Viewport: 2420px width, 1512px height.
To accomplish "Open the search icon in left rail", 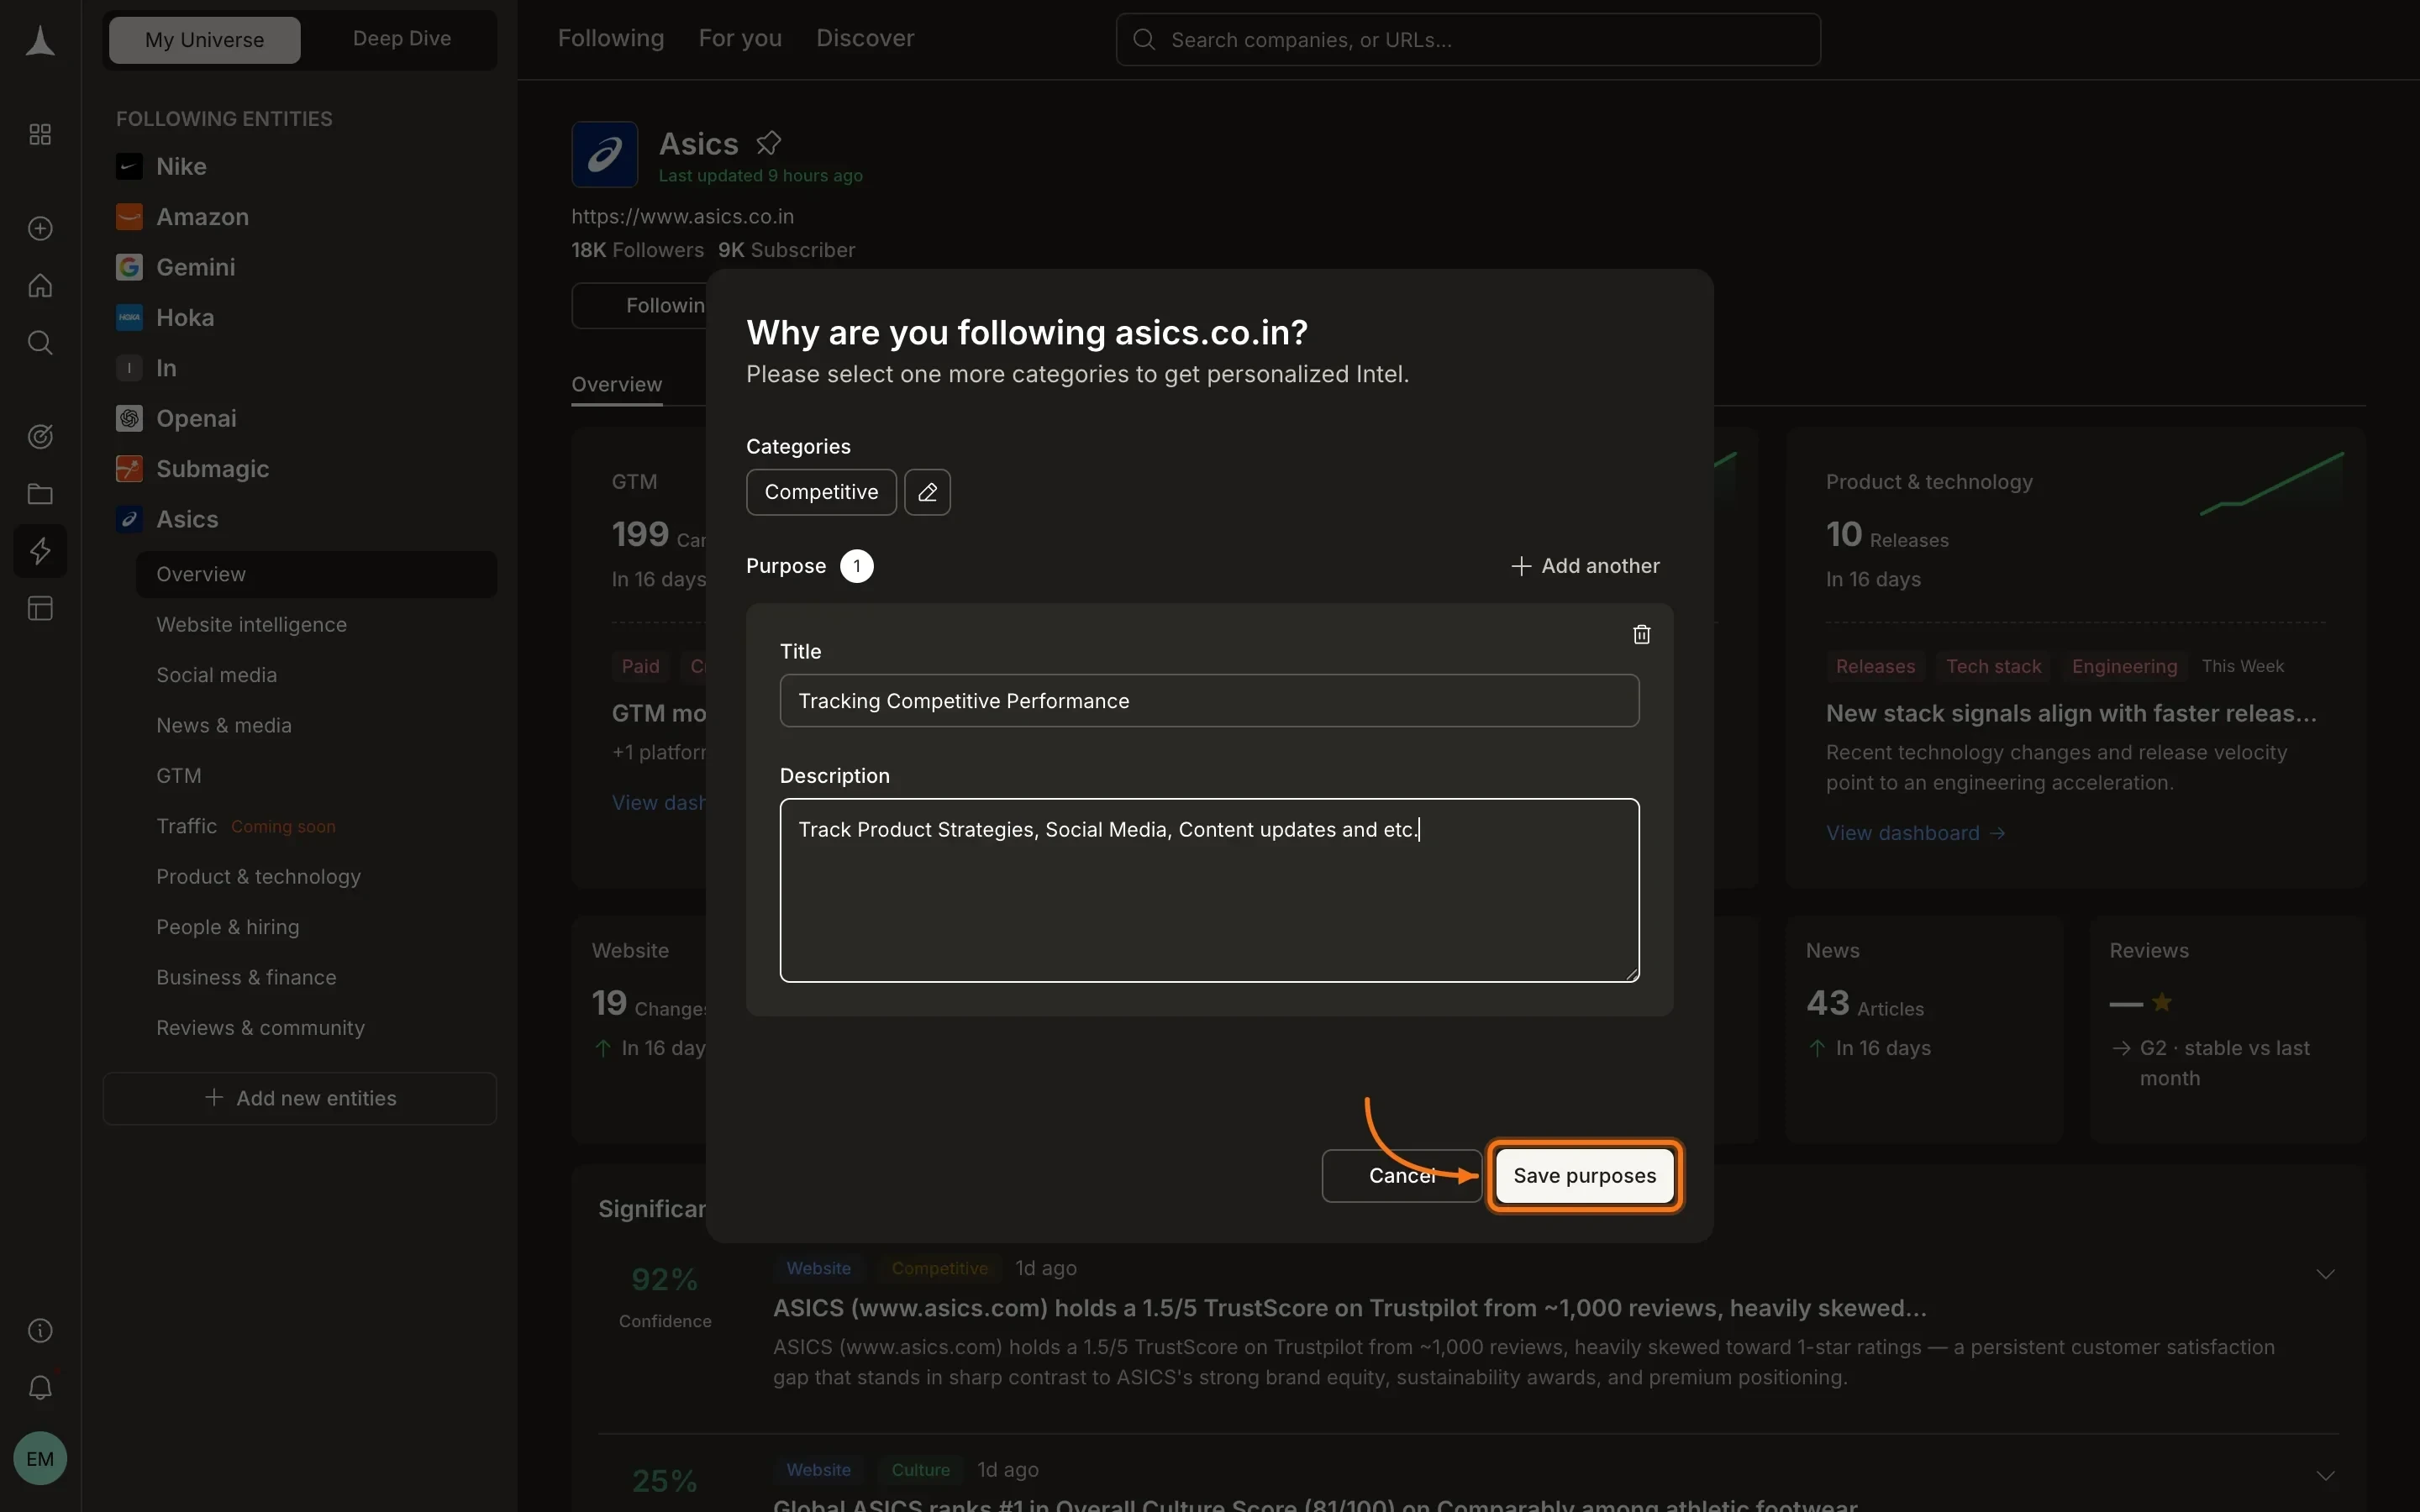I will click(40, 343).
